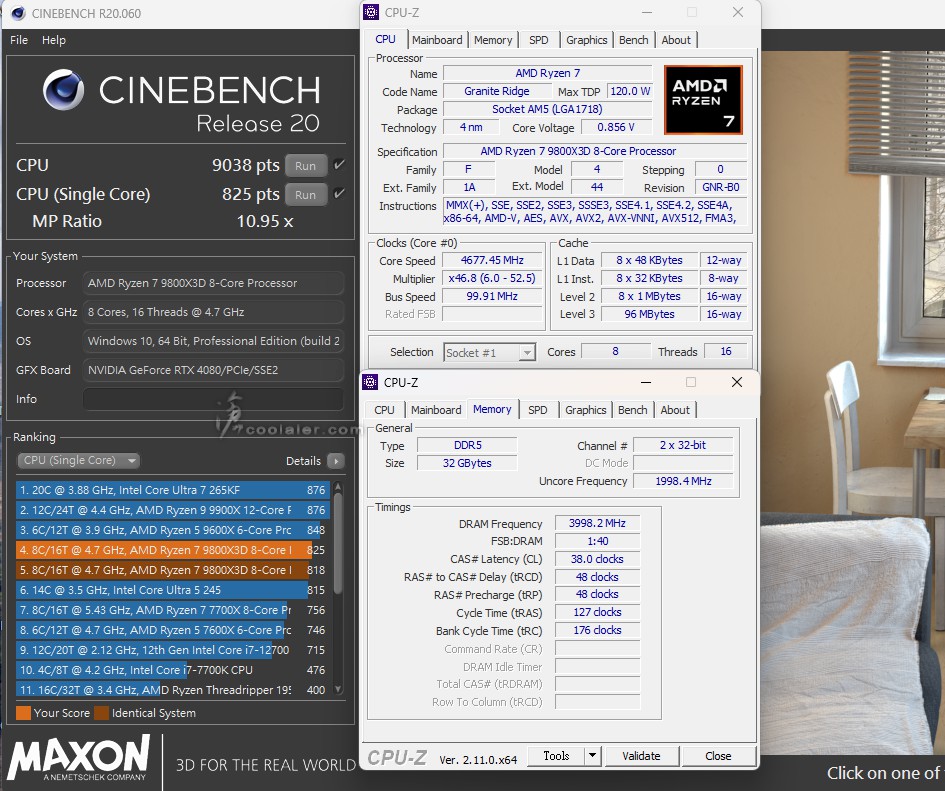Click the brown Identical System legend swatch
This screenshot has height=791, width=945.
[101, 713]
